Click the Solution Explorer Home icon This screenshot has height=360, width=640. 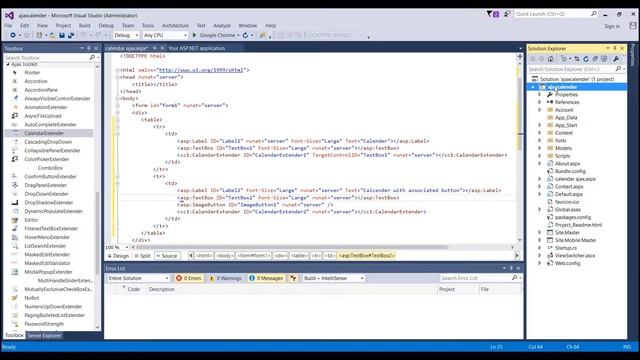(551, 59)
